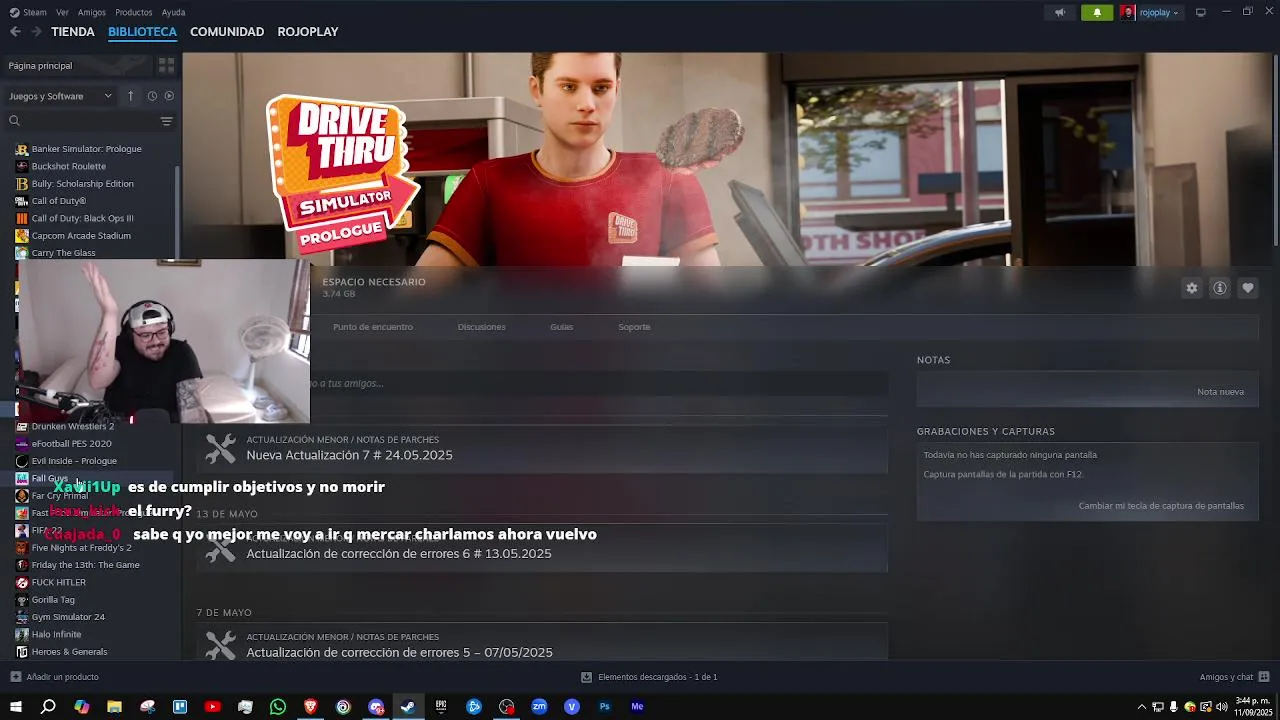Open YouTube from the Windows taskbar
Screen dimensions: 1280x720
click(x=212, y=707)
